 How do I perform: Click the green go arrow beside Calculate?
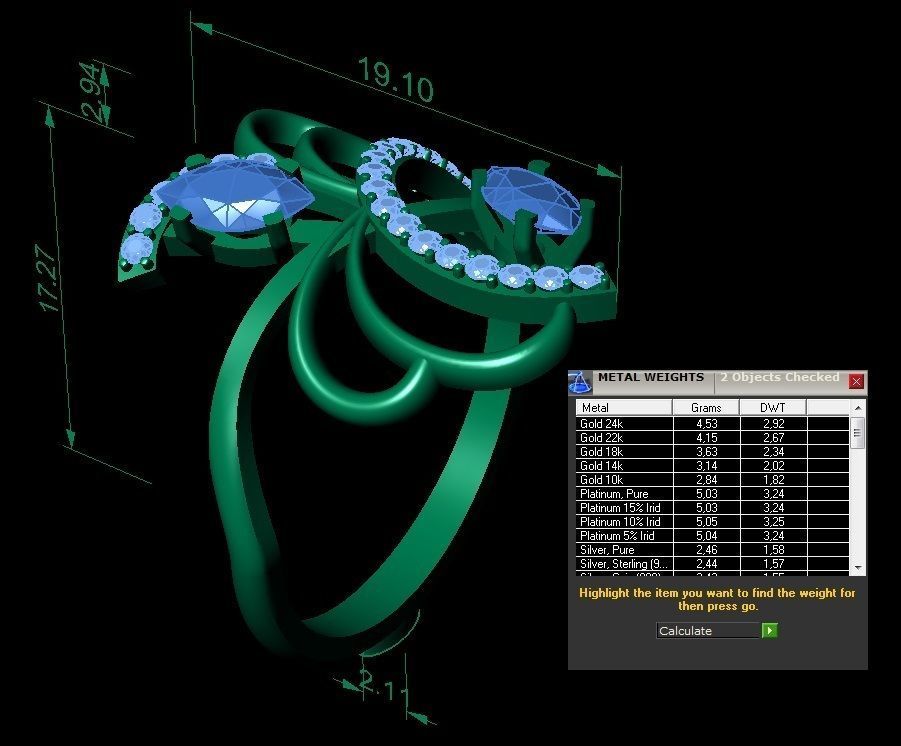[x=769, y=630]
